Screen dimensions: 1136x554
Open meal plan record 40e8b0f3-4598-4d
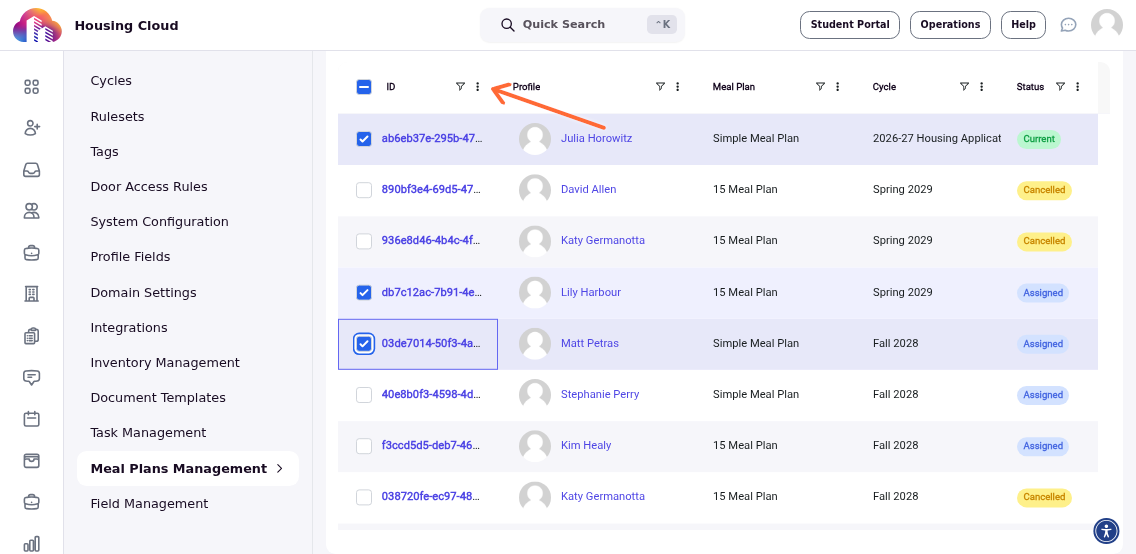tap(431, 395)
